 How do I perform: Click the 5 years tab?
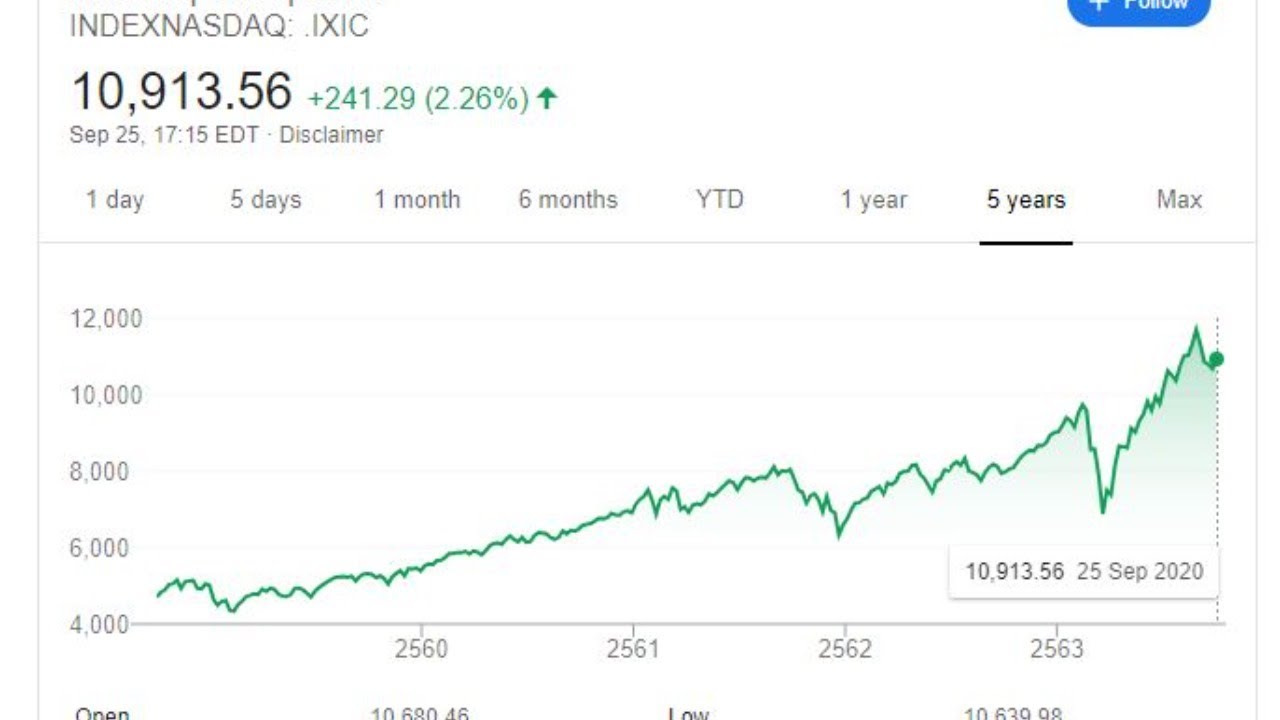[x=1026, y=200]
